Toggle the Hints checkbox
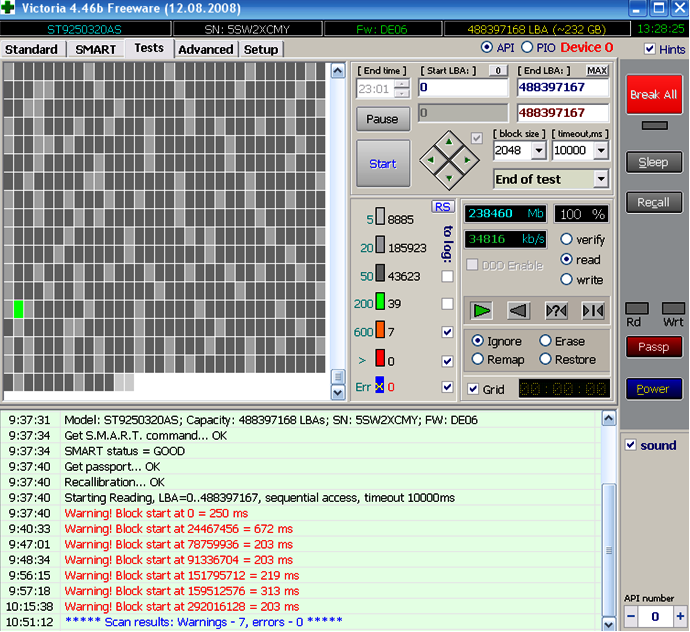 650,48
